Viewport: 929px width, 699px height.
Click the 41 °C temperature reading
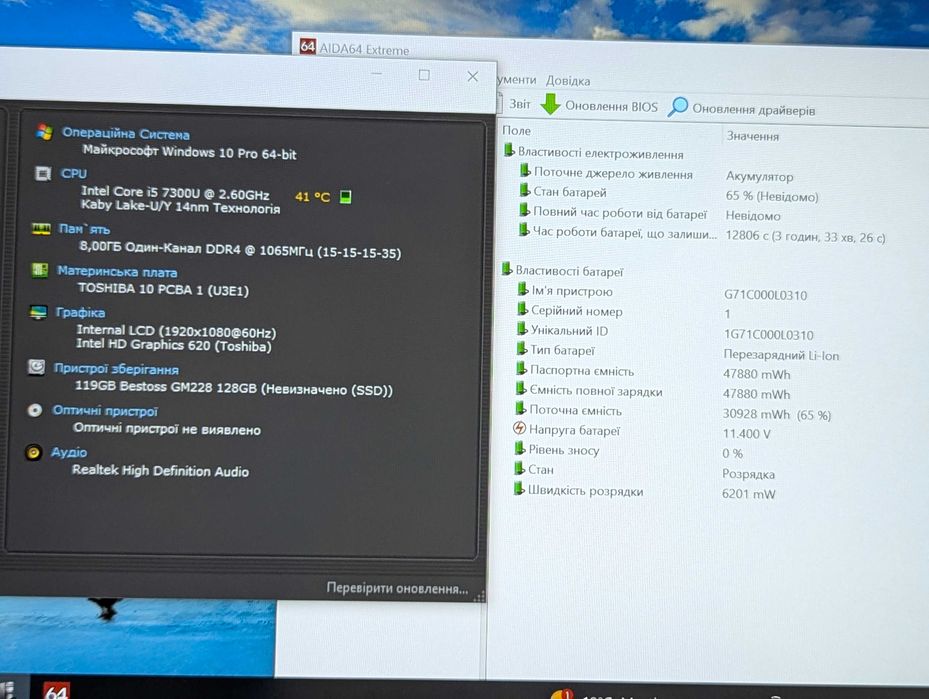pyautogui.click(x=312, y=196)
